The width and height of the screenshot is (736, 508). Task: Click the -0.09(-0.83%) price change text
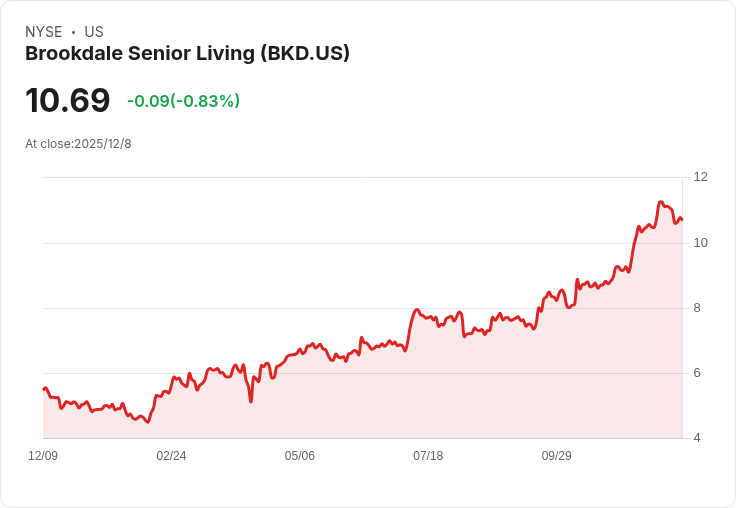pyautogui.click(x=184, y=101)
